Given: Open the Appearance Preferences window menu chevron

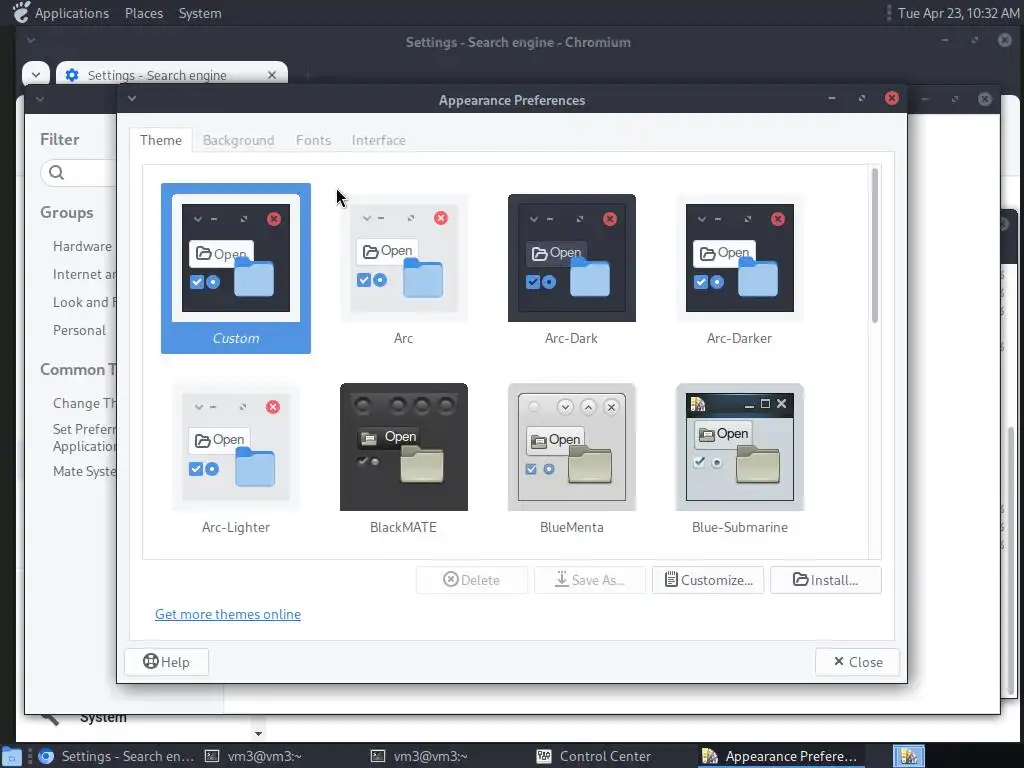Looking at the screenshot, I should pos(132,99).
